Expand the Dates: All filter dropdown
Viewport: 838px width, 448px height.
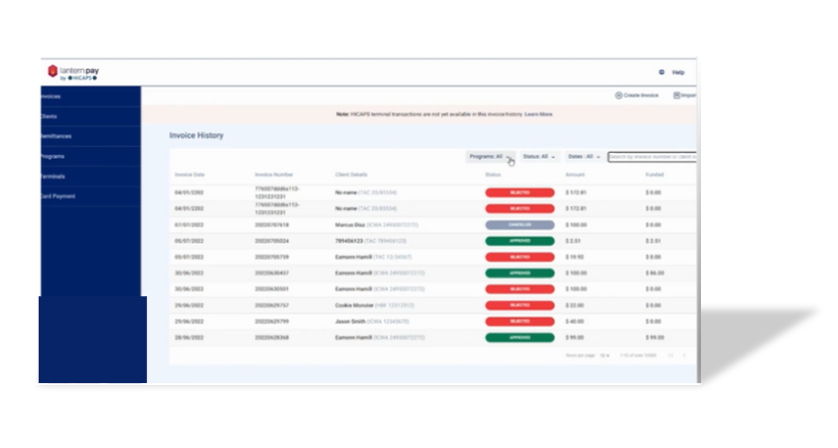coord(583,157)
